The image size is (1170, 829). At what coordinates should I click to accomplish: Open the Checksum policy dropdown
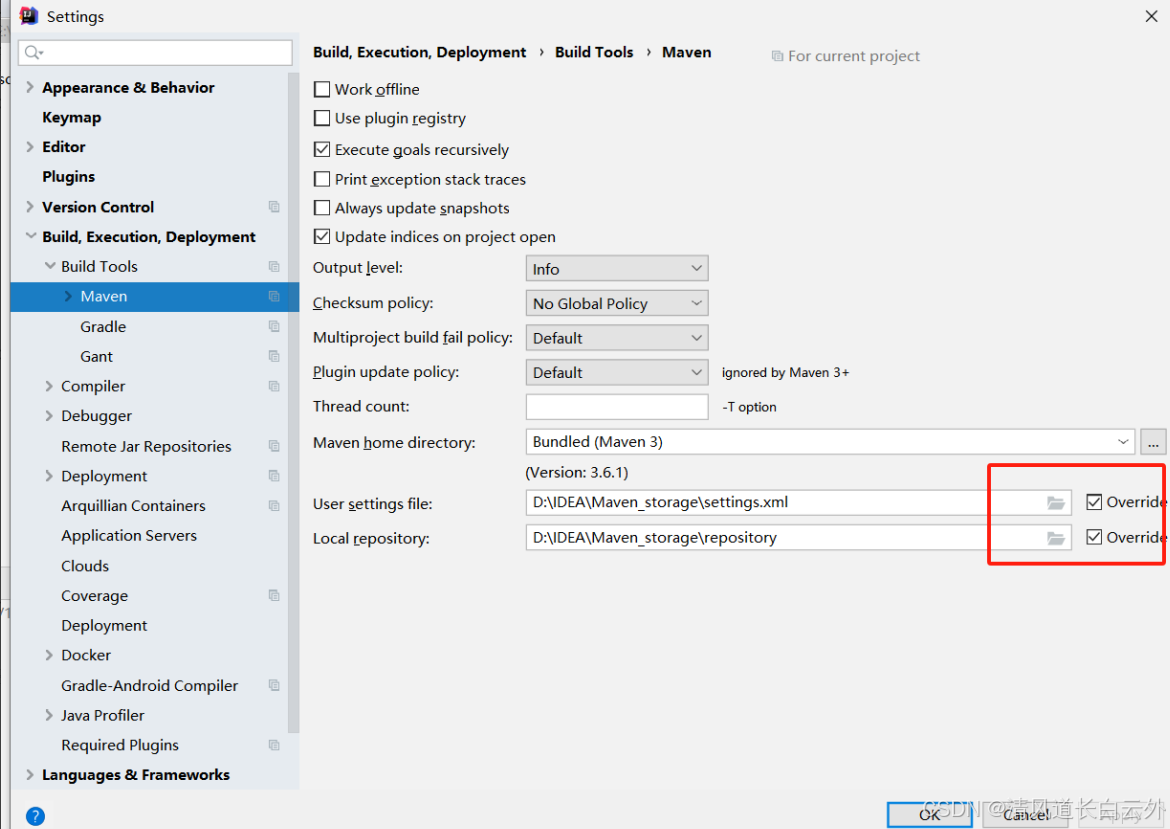(617, 303)
